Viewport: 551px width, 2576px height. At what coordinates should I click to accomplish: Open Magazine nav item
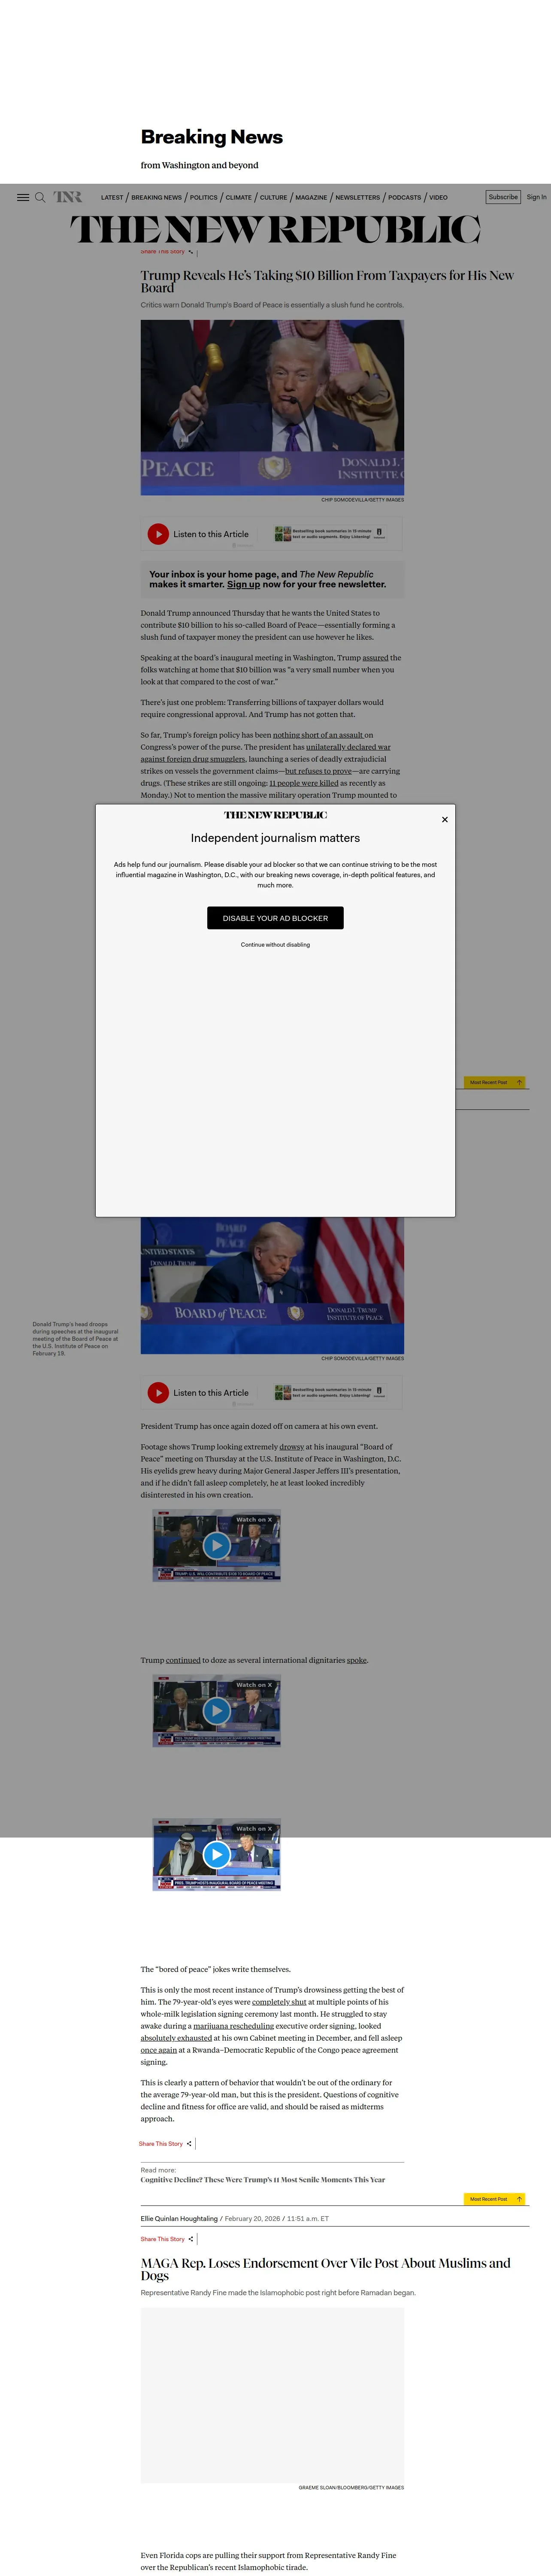coord(312,197)
